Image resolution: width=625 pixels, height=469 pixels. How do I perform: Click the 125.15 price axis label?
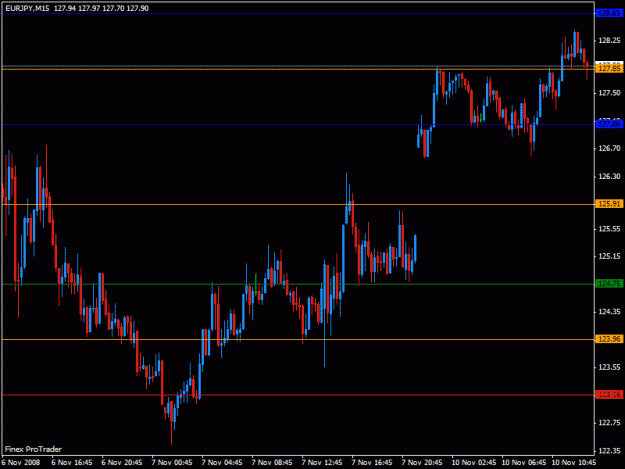pos(609,256)
